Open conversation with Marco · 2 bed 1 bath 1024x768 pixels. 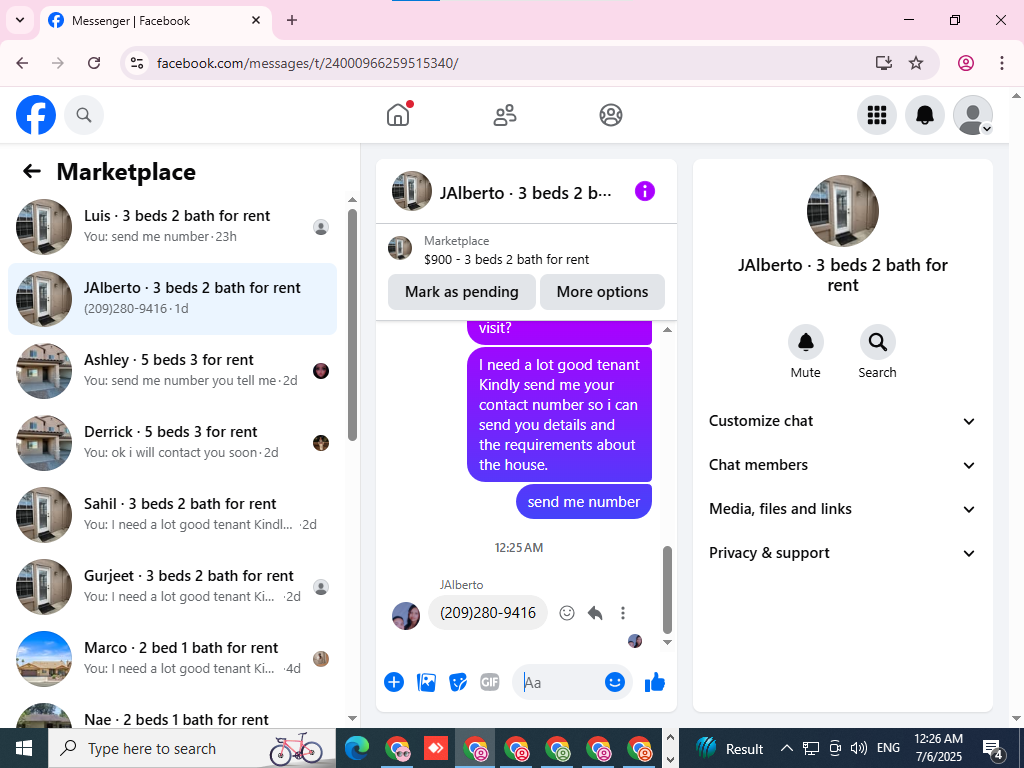tap(172, 658)
